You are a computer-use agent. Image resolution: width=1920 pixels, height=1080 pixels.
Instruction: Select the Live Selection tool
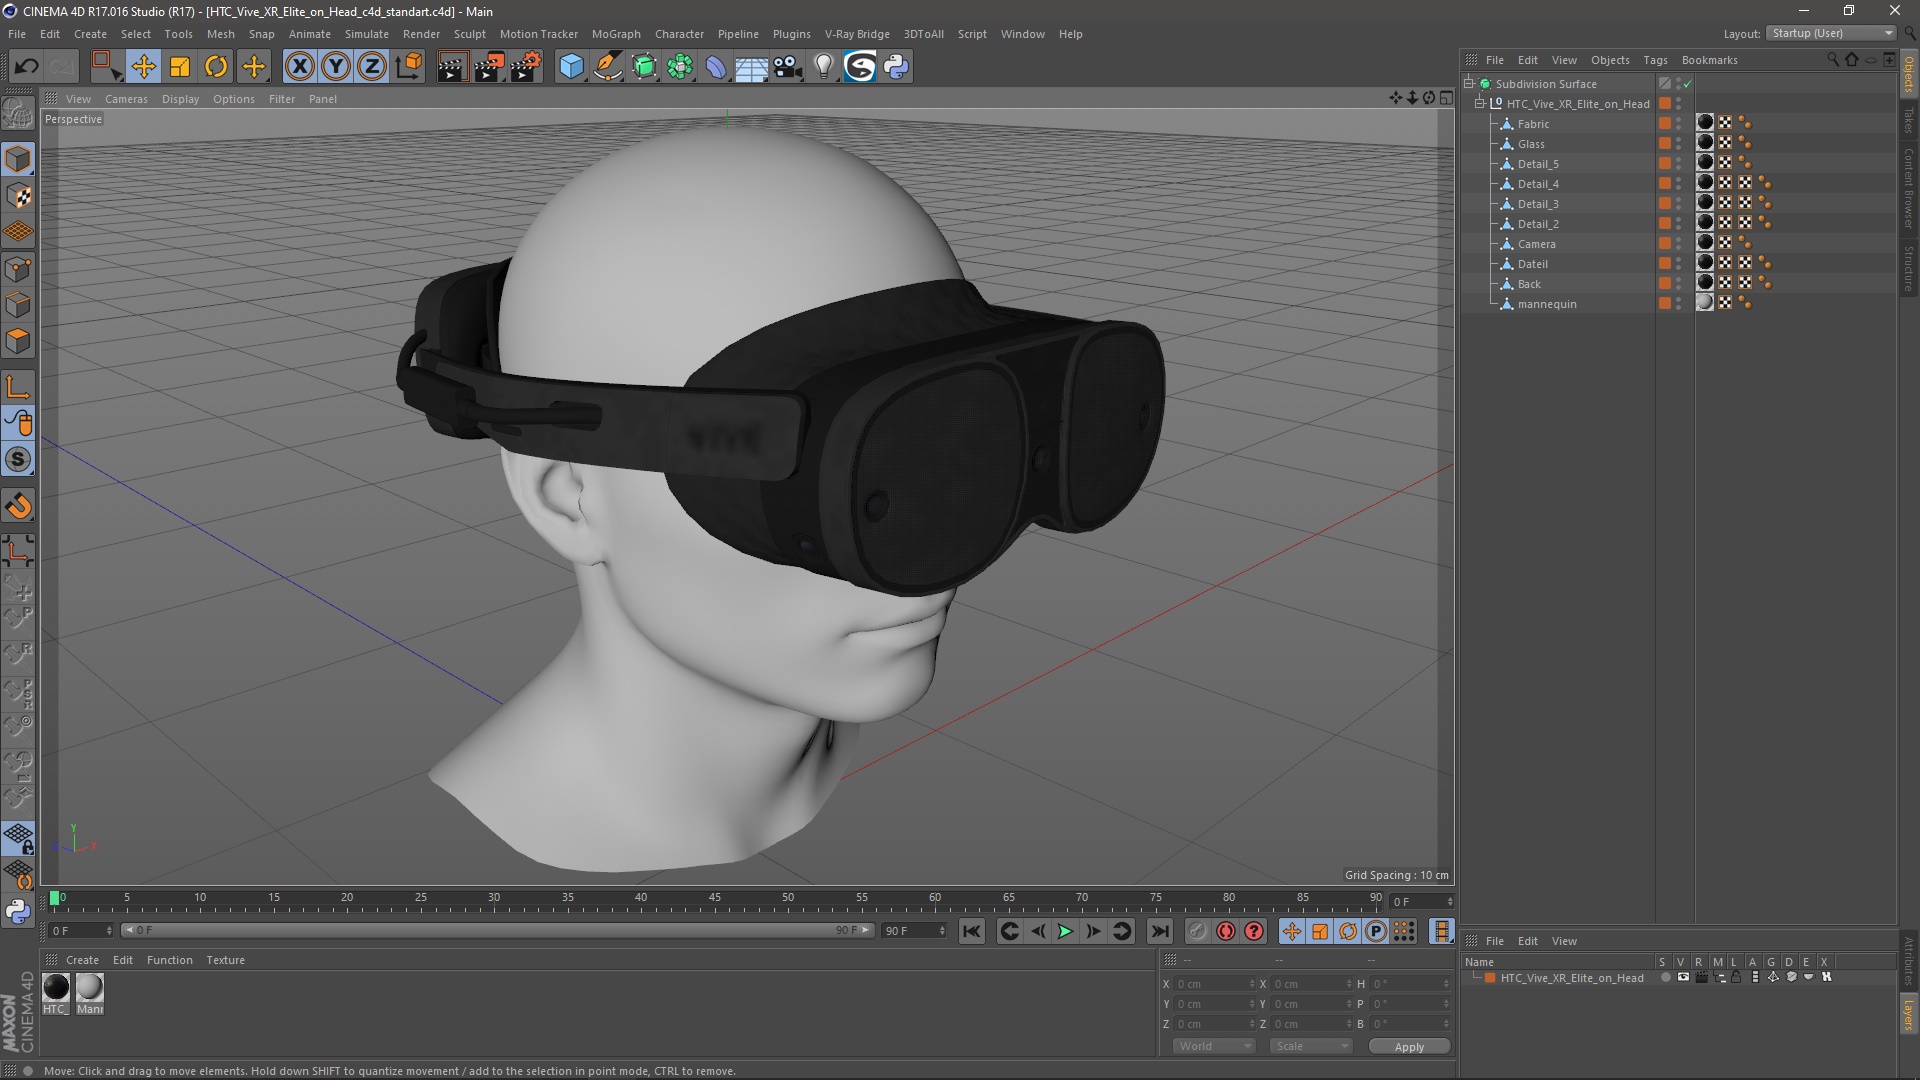click(x=106, y=67)
